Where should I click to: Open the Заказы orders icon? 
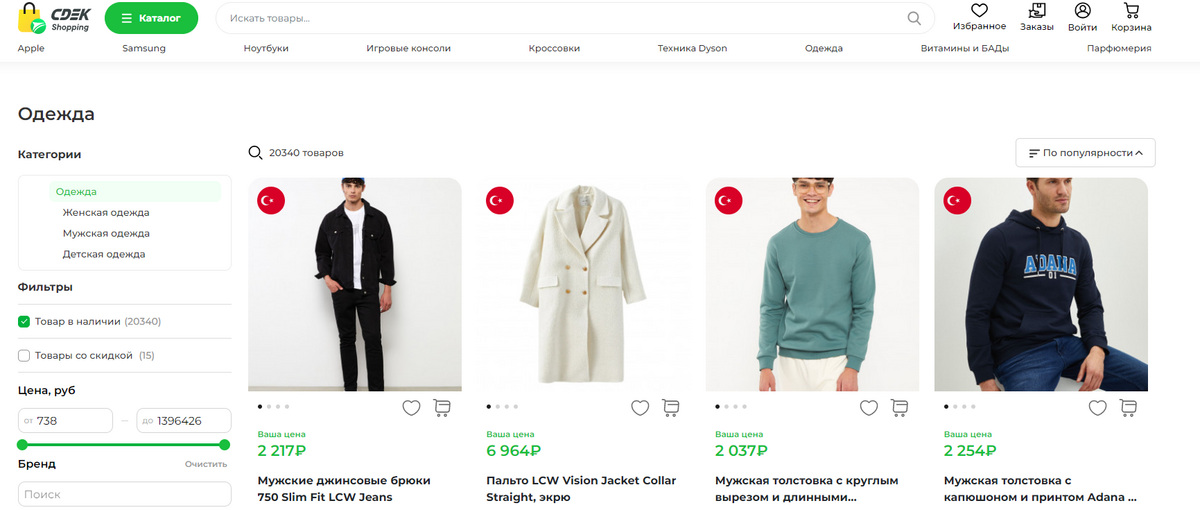click(x=1036, y=11)
